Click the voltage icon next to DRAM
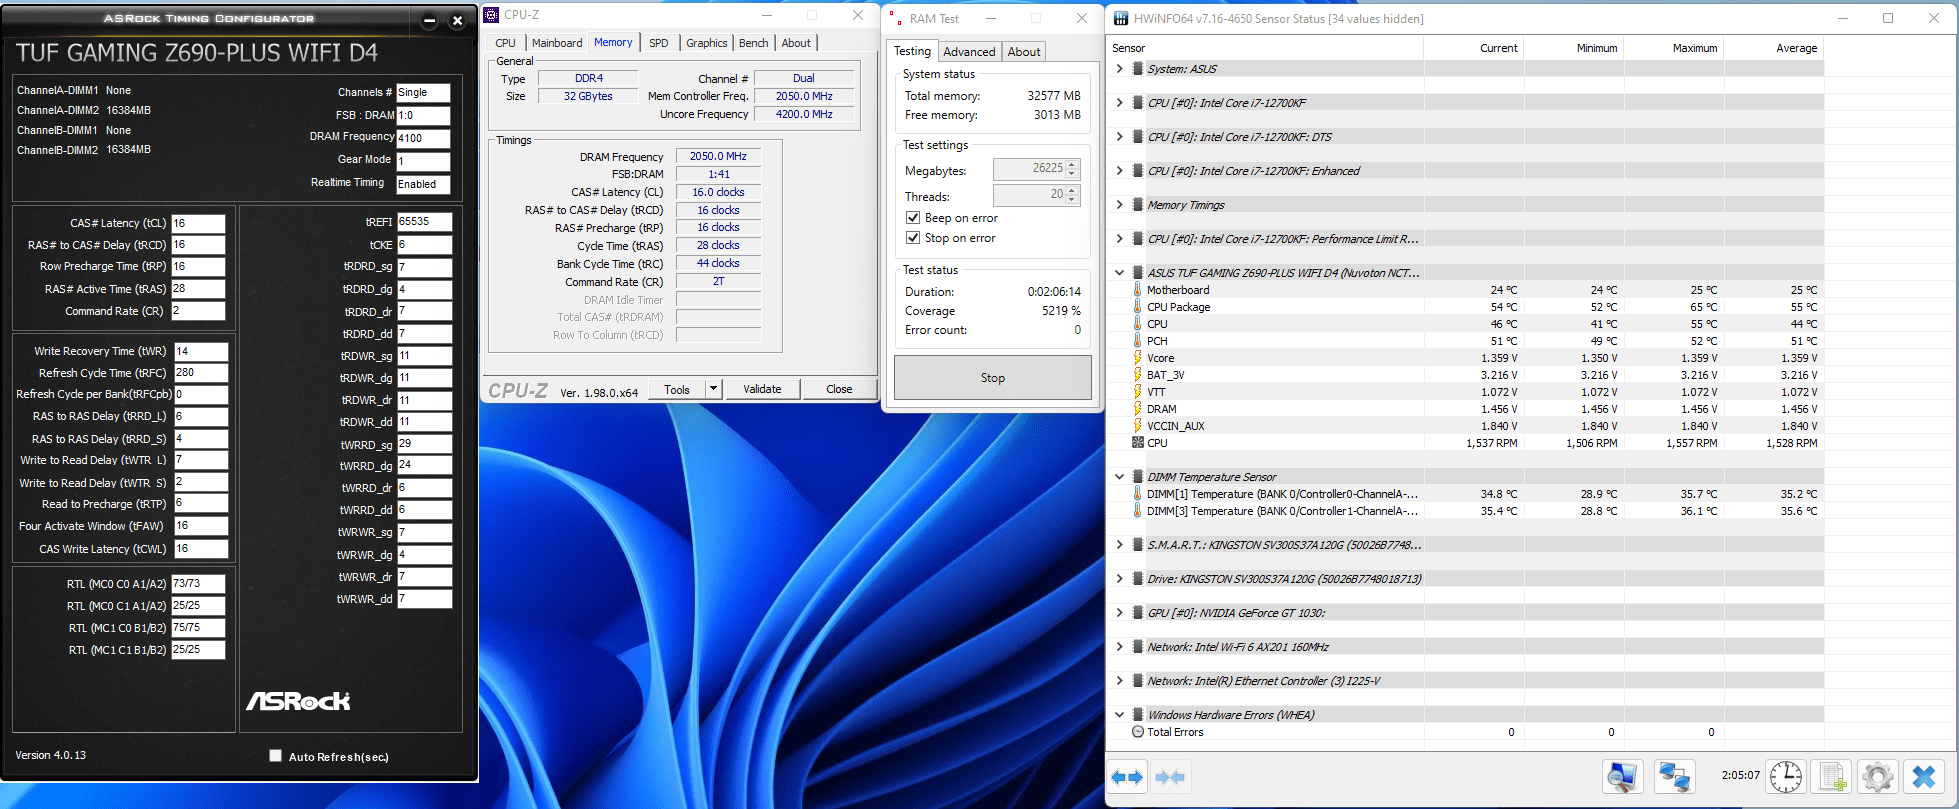 (x=1138, y=409)
